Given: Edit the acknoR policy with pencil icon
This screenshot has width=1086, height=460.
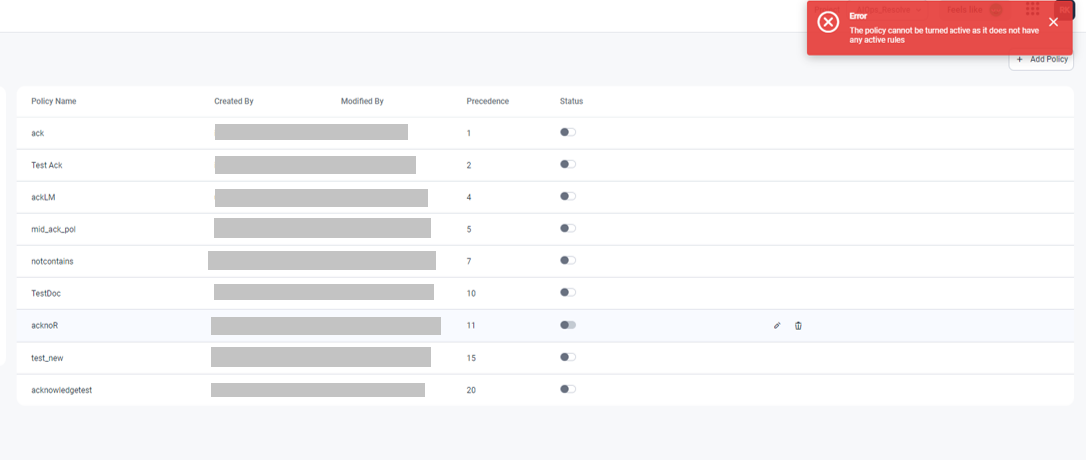Looking at the screenshot, I should point(777,325).
